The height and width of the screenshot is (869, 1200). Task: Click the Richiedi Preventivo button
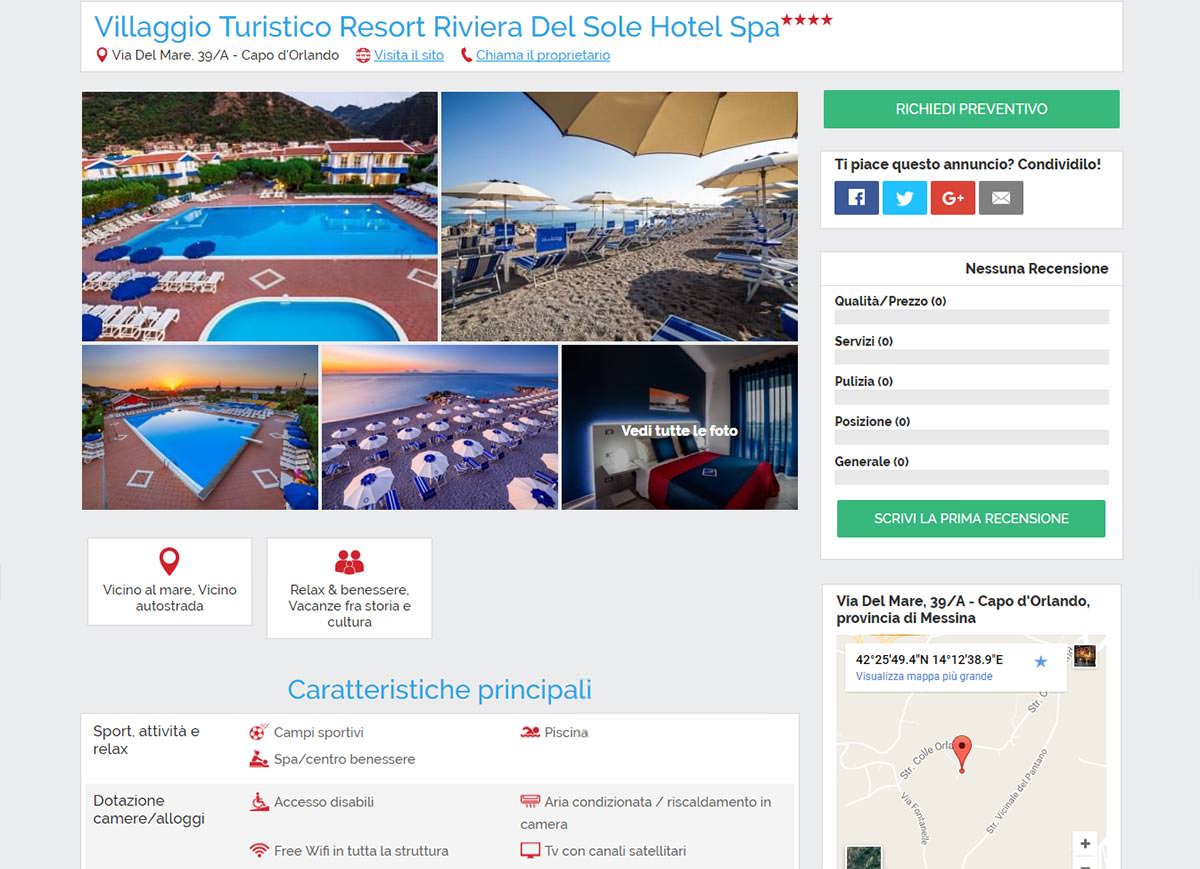(971, 109)
